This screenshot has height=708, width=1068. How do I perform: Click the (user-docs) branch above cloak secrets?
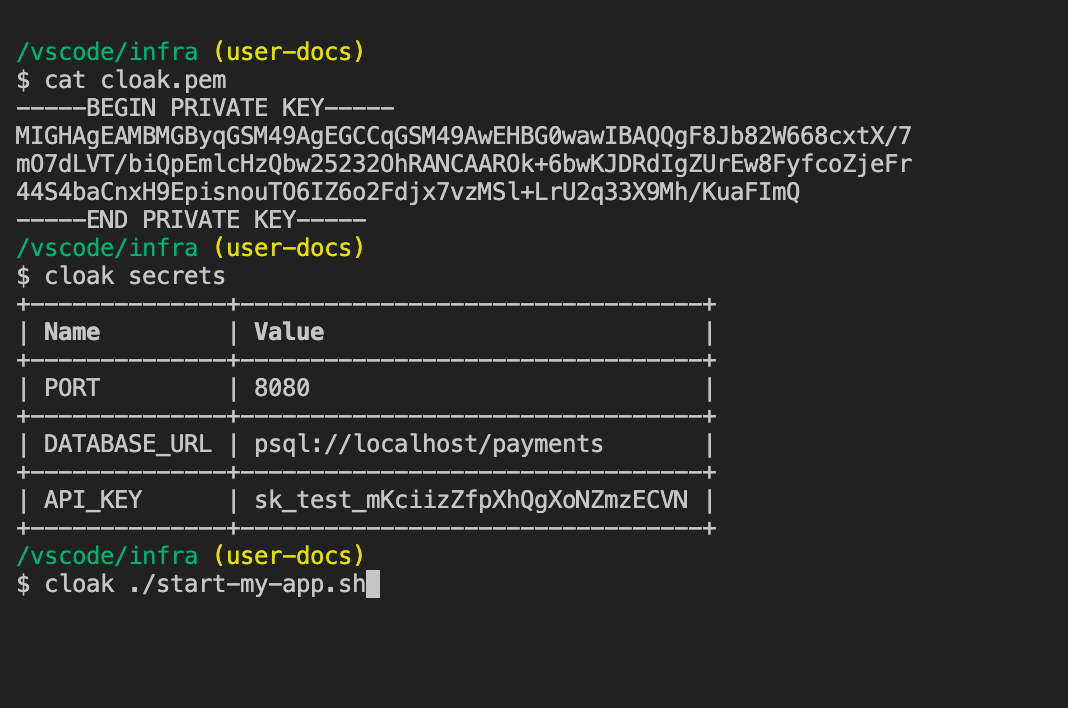289,248
